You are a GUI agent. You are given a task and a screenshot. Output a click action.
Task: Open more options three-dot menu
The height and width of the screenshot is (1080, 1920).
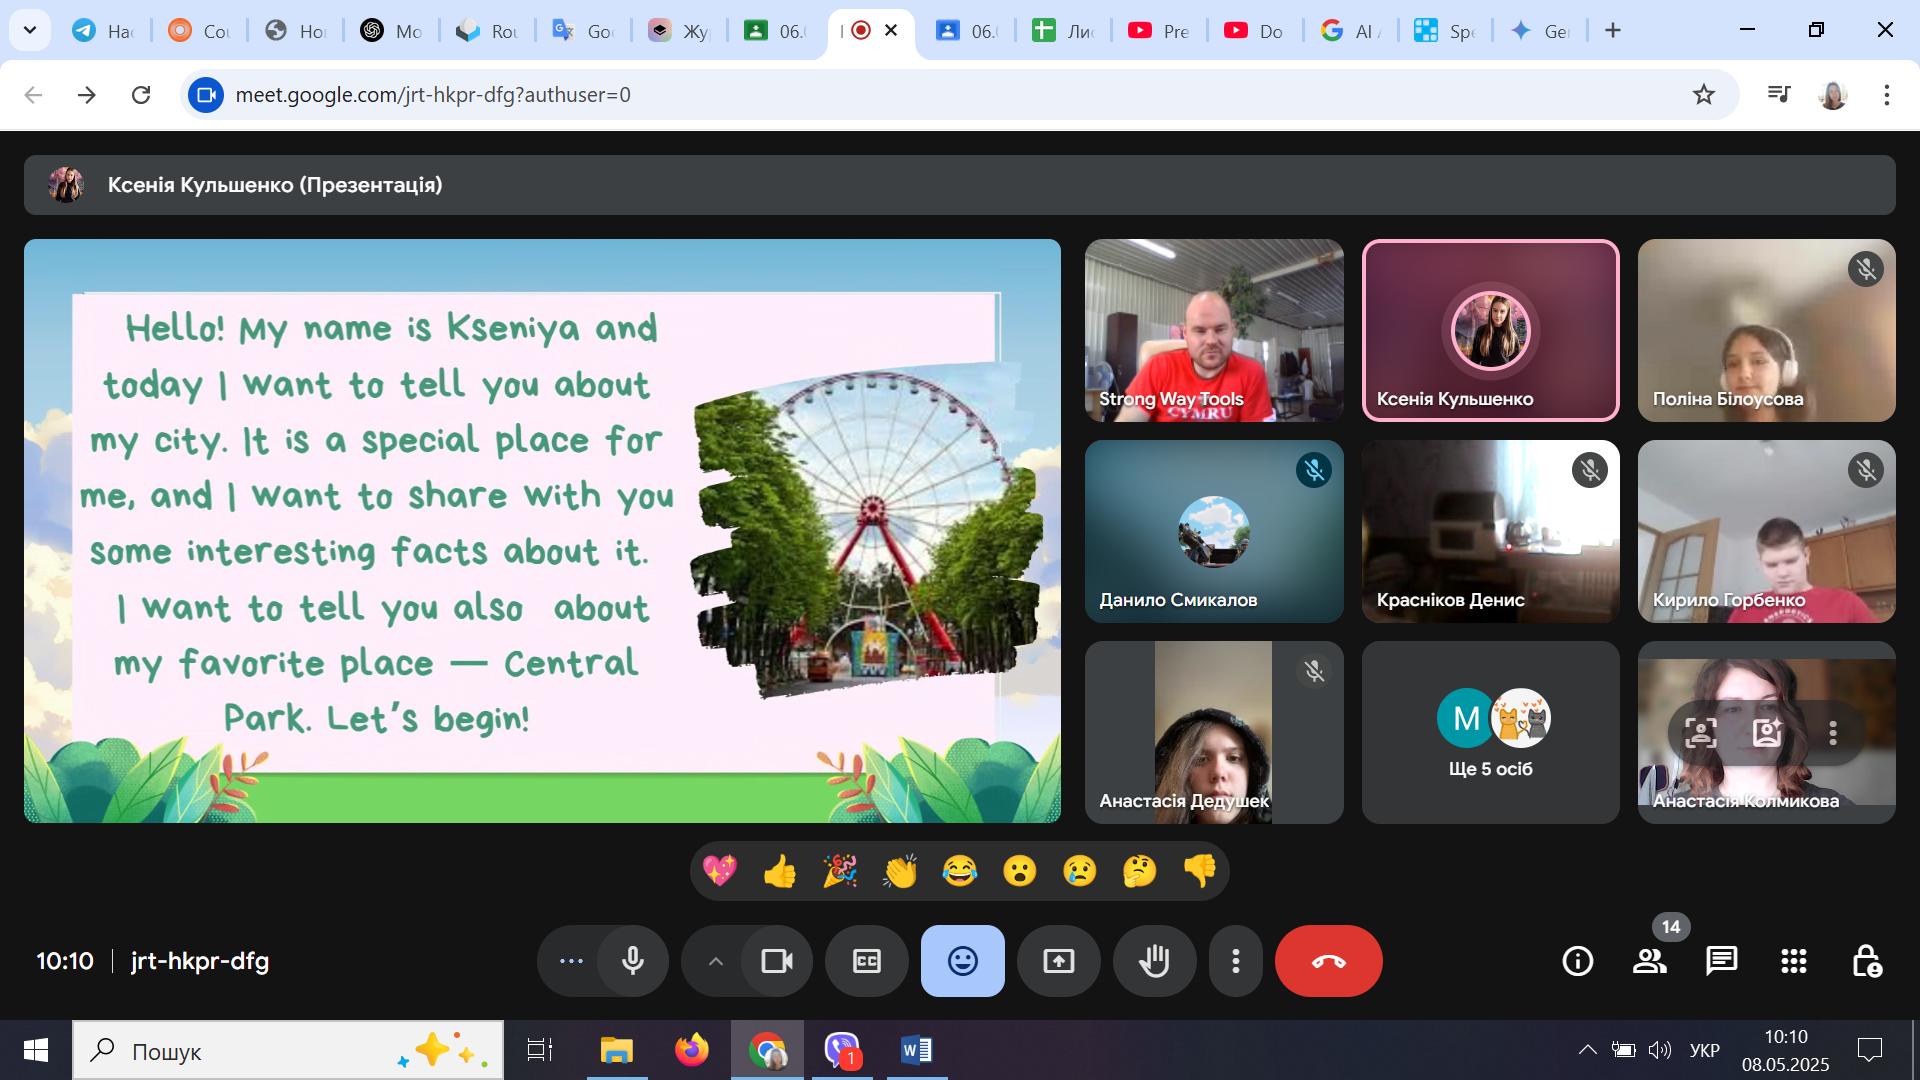click(x=1236, y=961)
